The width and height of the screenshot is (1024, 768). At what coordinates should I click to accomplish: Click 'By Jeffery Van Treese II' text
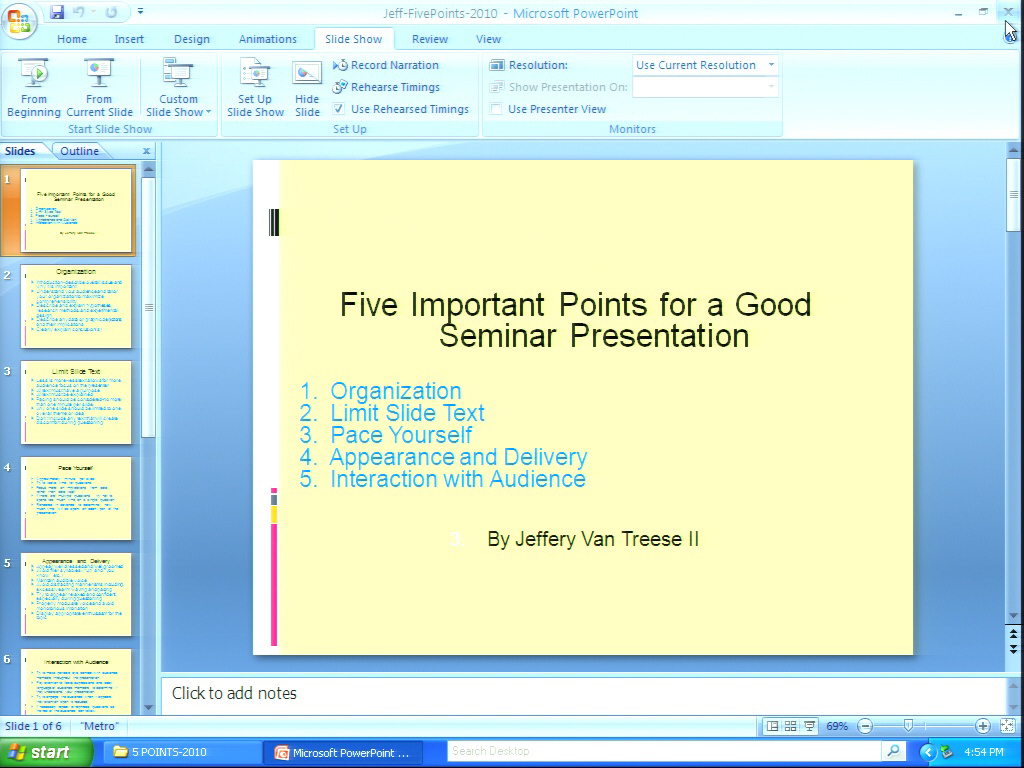click(593, 539)
